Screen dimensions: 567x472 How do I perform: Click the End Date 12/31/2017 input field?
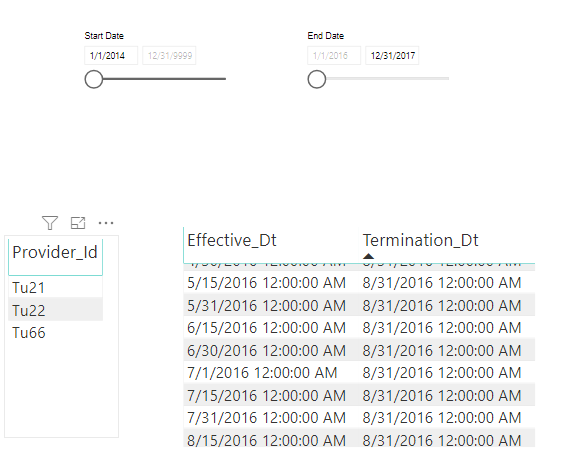tap(392, 56)
